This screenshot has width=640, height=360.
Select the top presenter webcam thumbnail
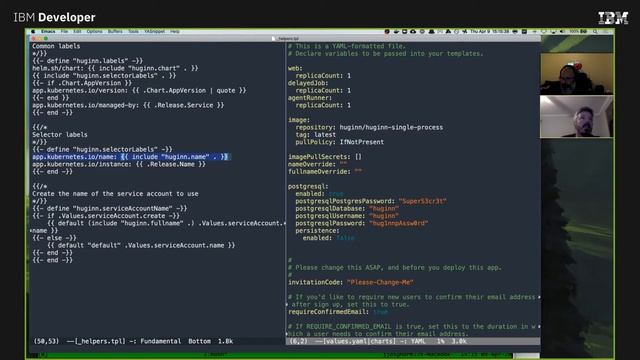click(576, 73)
